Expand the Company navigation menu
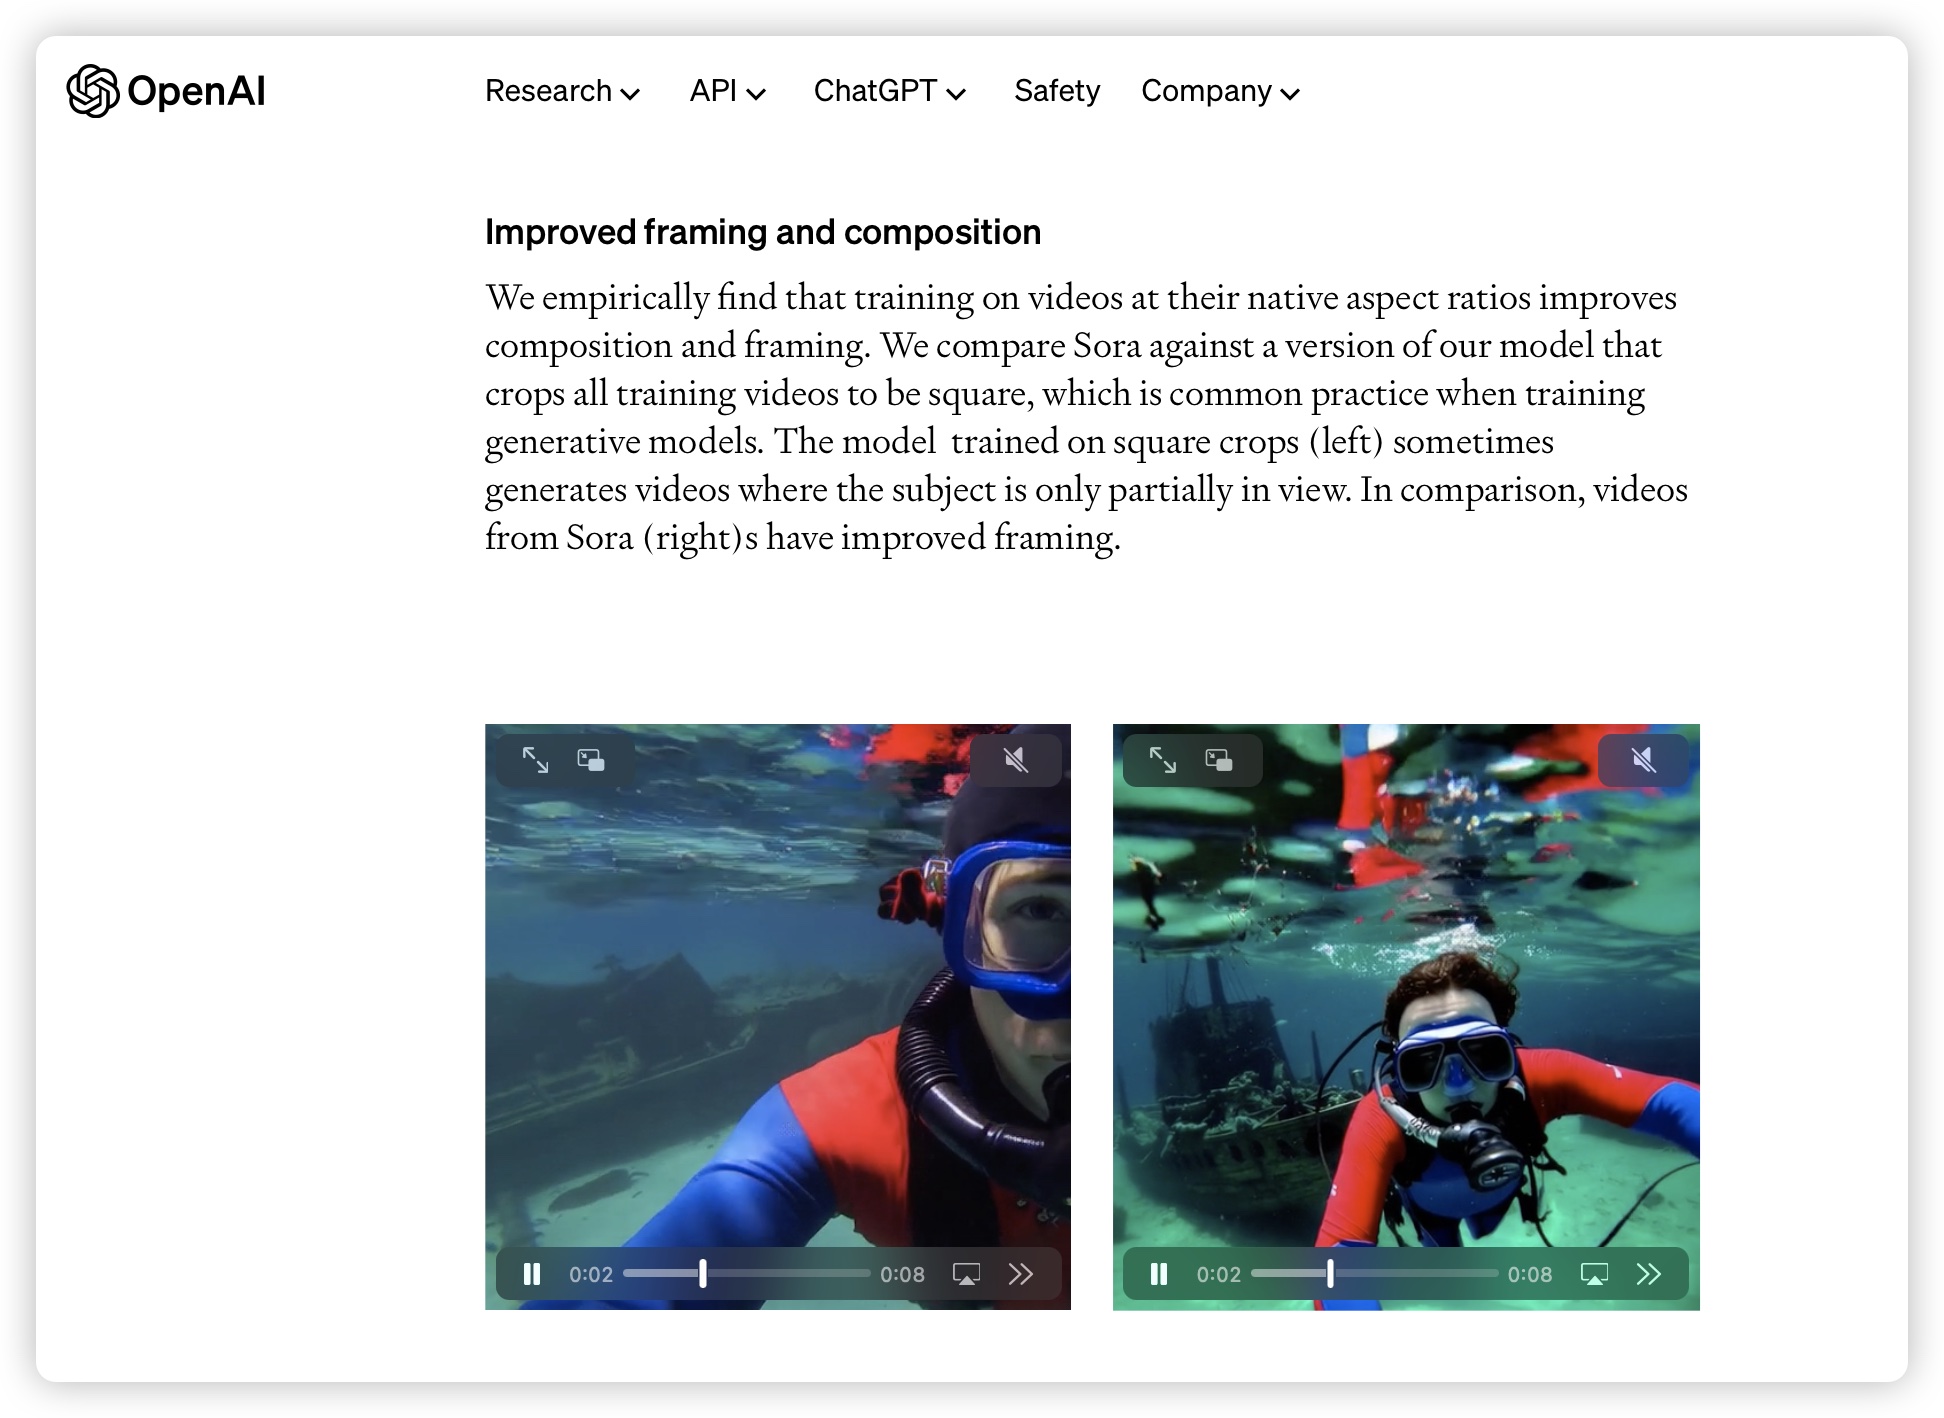The width and height of the screenshot is (1944, 1418). tap(1220, 91)
